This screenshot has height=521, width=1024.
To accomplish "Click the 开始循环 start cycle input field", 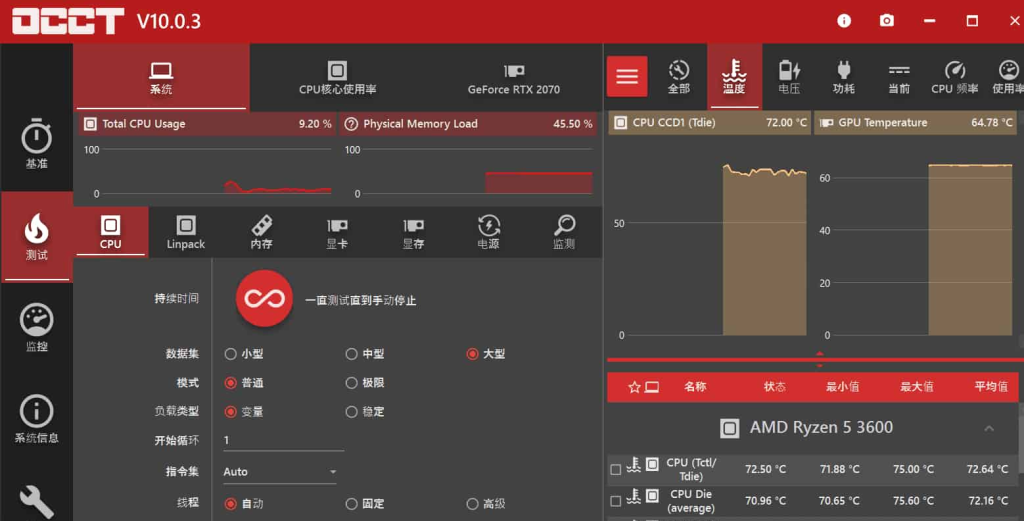I will 282,441.
